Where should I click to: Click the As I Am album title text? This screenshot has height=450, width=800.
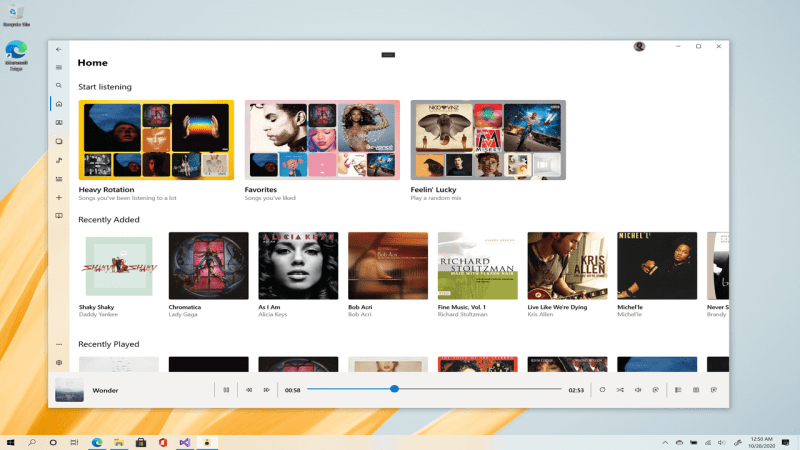coord(269,307)
